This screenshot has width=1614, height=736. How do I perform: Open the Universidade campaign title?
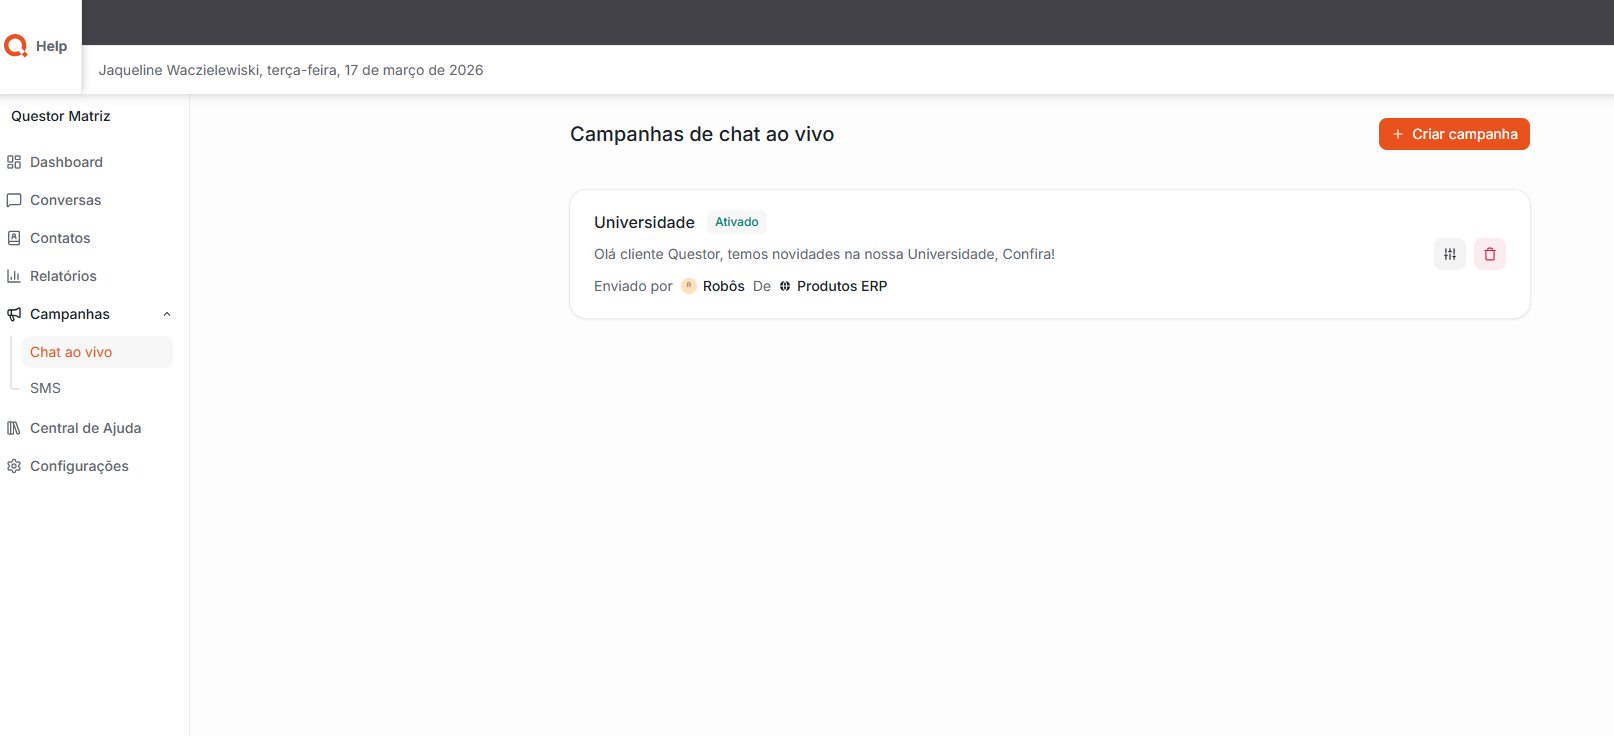[644, 222]
